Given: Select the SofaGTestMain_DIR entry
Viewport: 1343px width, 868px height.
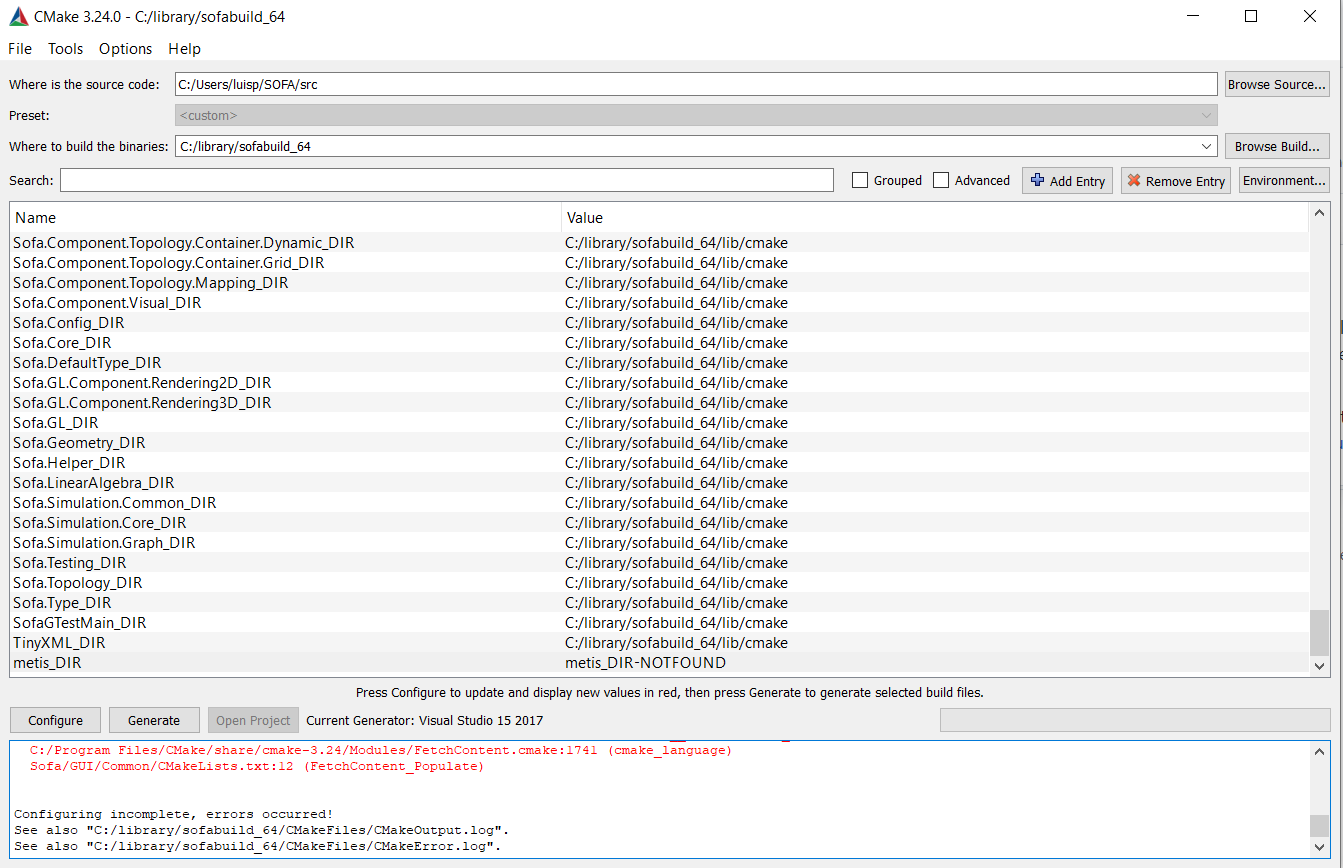Looking at the screenshot, I should tap(80, 623).
